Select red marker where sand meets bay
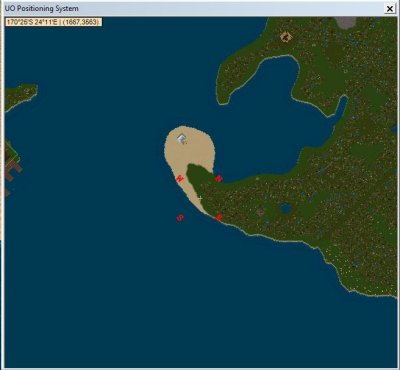 219,179
